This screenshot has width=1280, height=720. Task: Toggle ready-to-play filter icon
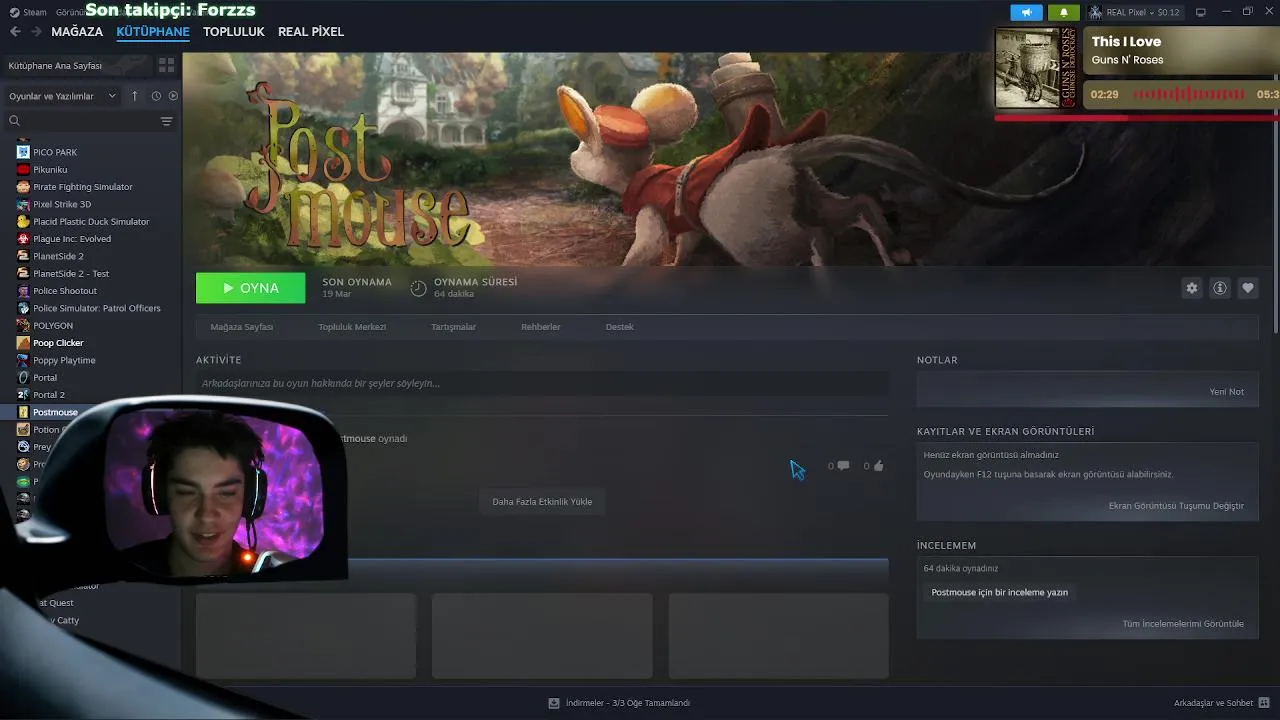click(x=173, y=96)
